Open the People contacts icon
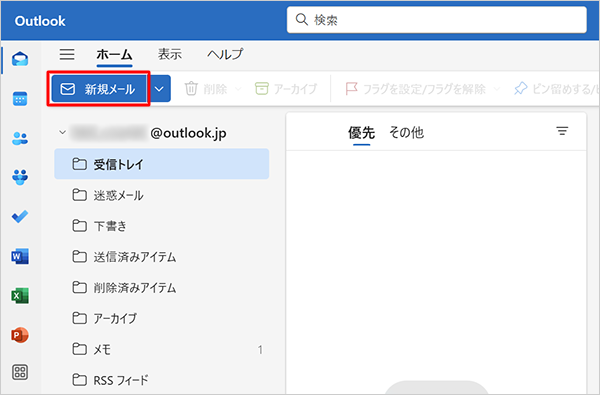 tap(20, 138)
